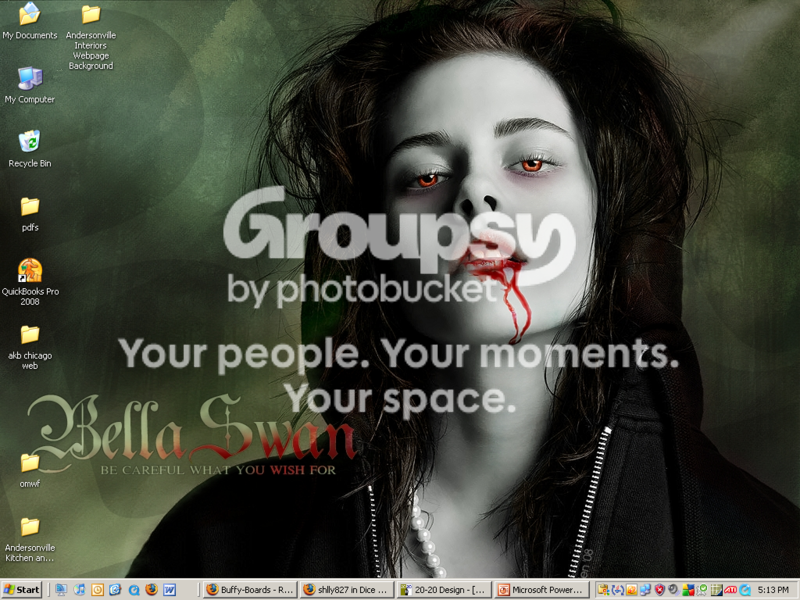Launch QuickTime Player from Quick Launch

tap(134, 590)
